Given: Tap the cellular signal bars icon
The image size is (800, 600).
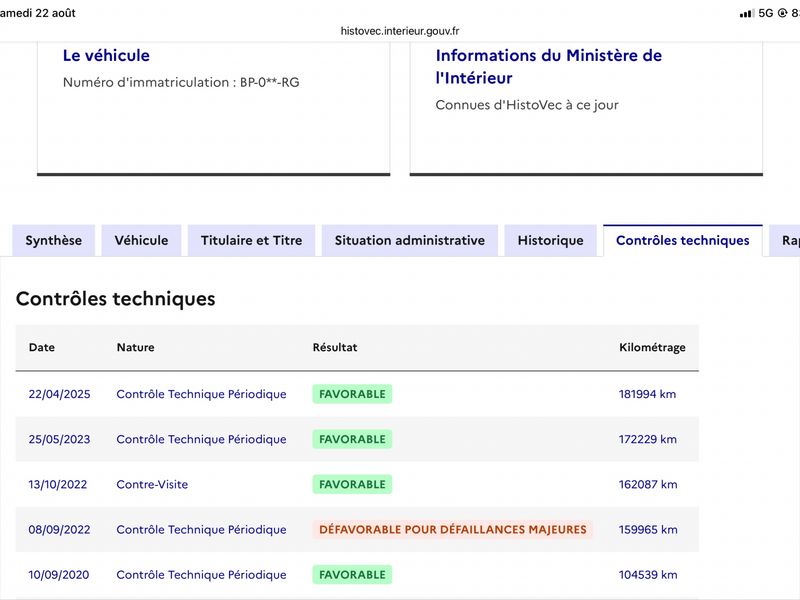Looking at the screenshot, I should pyautogui.click(x=747, y=13).
